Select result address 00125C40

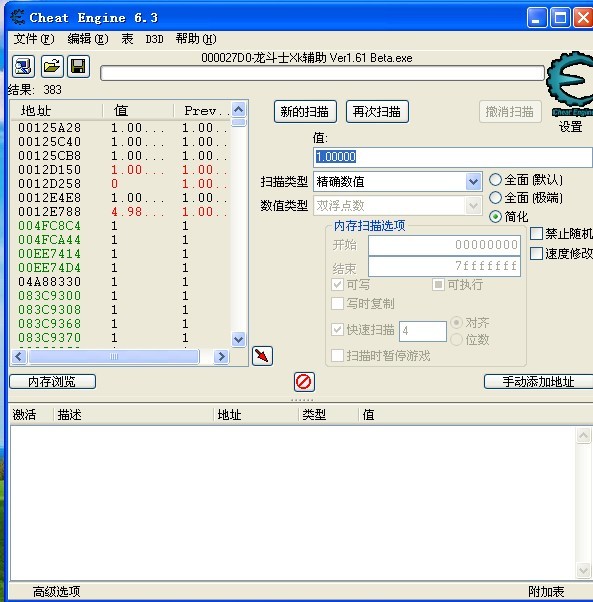click(50, 142)
